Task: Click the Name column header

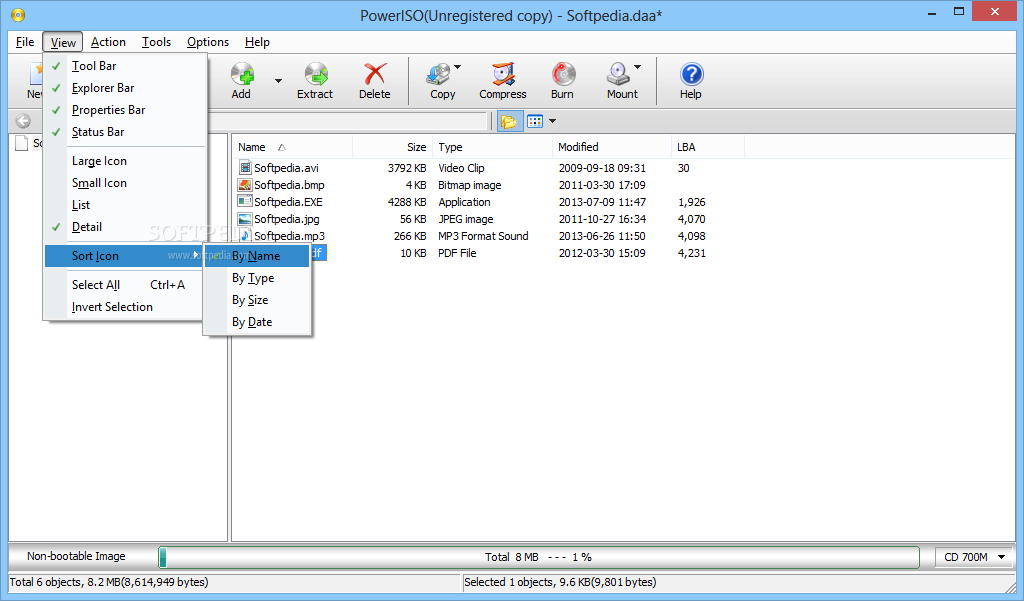Action: click(x=292, y=147)
